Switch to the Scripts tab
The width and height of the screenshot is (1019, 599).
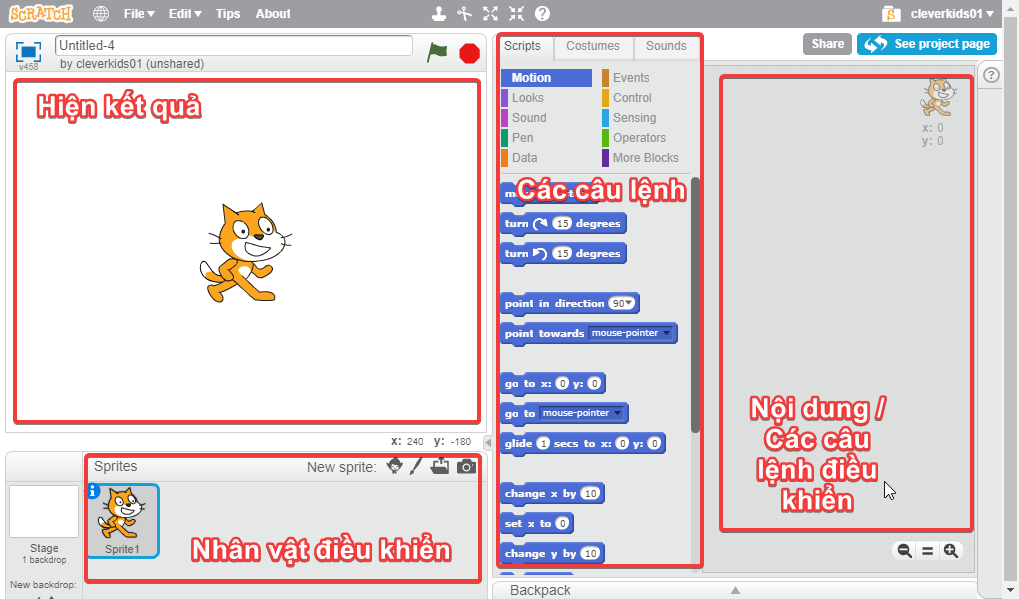(522, 46)
